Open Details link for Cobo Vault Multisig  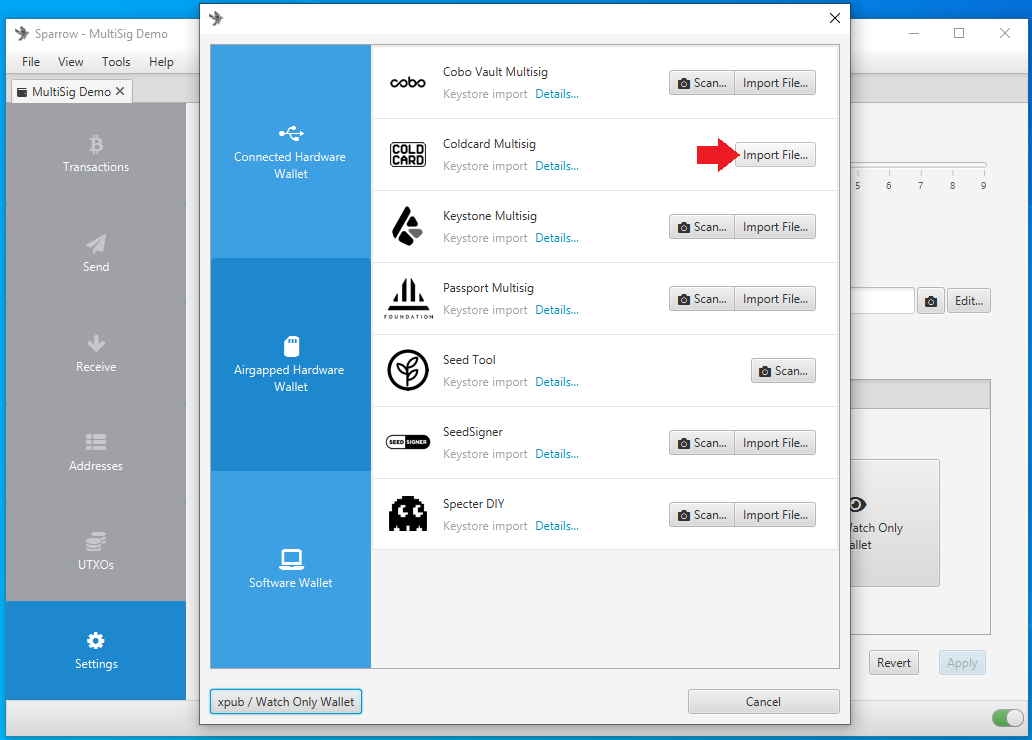[557, 94]
